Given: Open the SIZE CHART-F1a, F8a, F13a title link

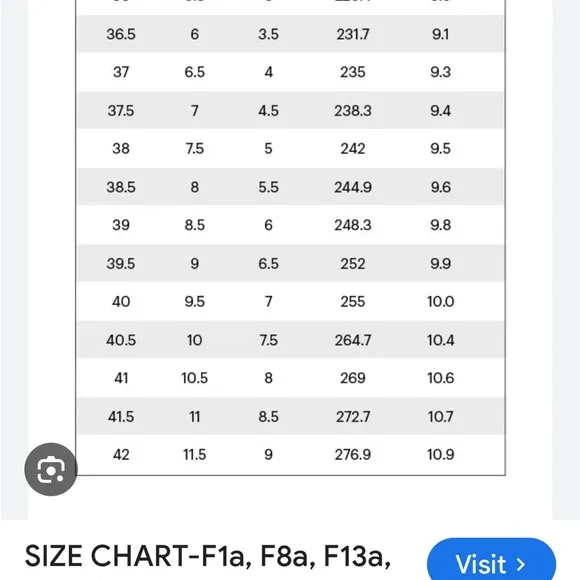Looking at the screenshot, I should [x=208, y=556].
